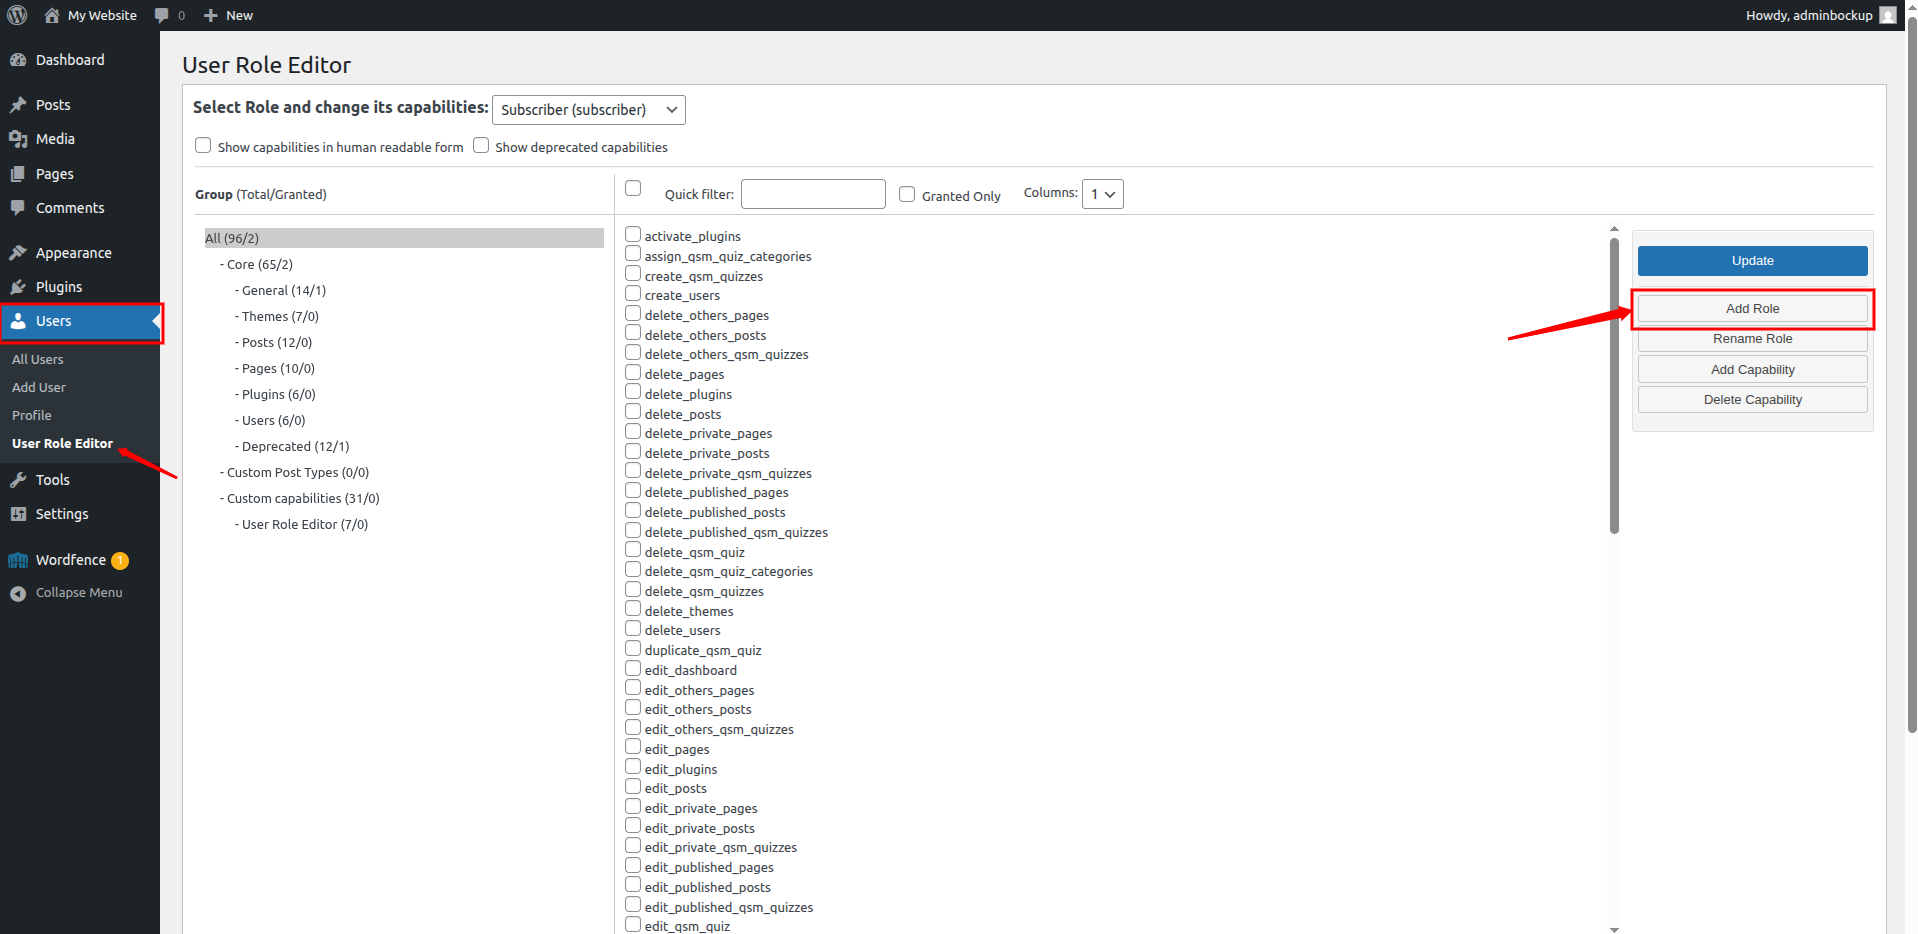Click the Pages icon in sidebar
Screen dimensions: 1918x934
pos(18,174)
